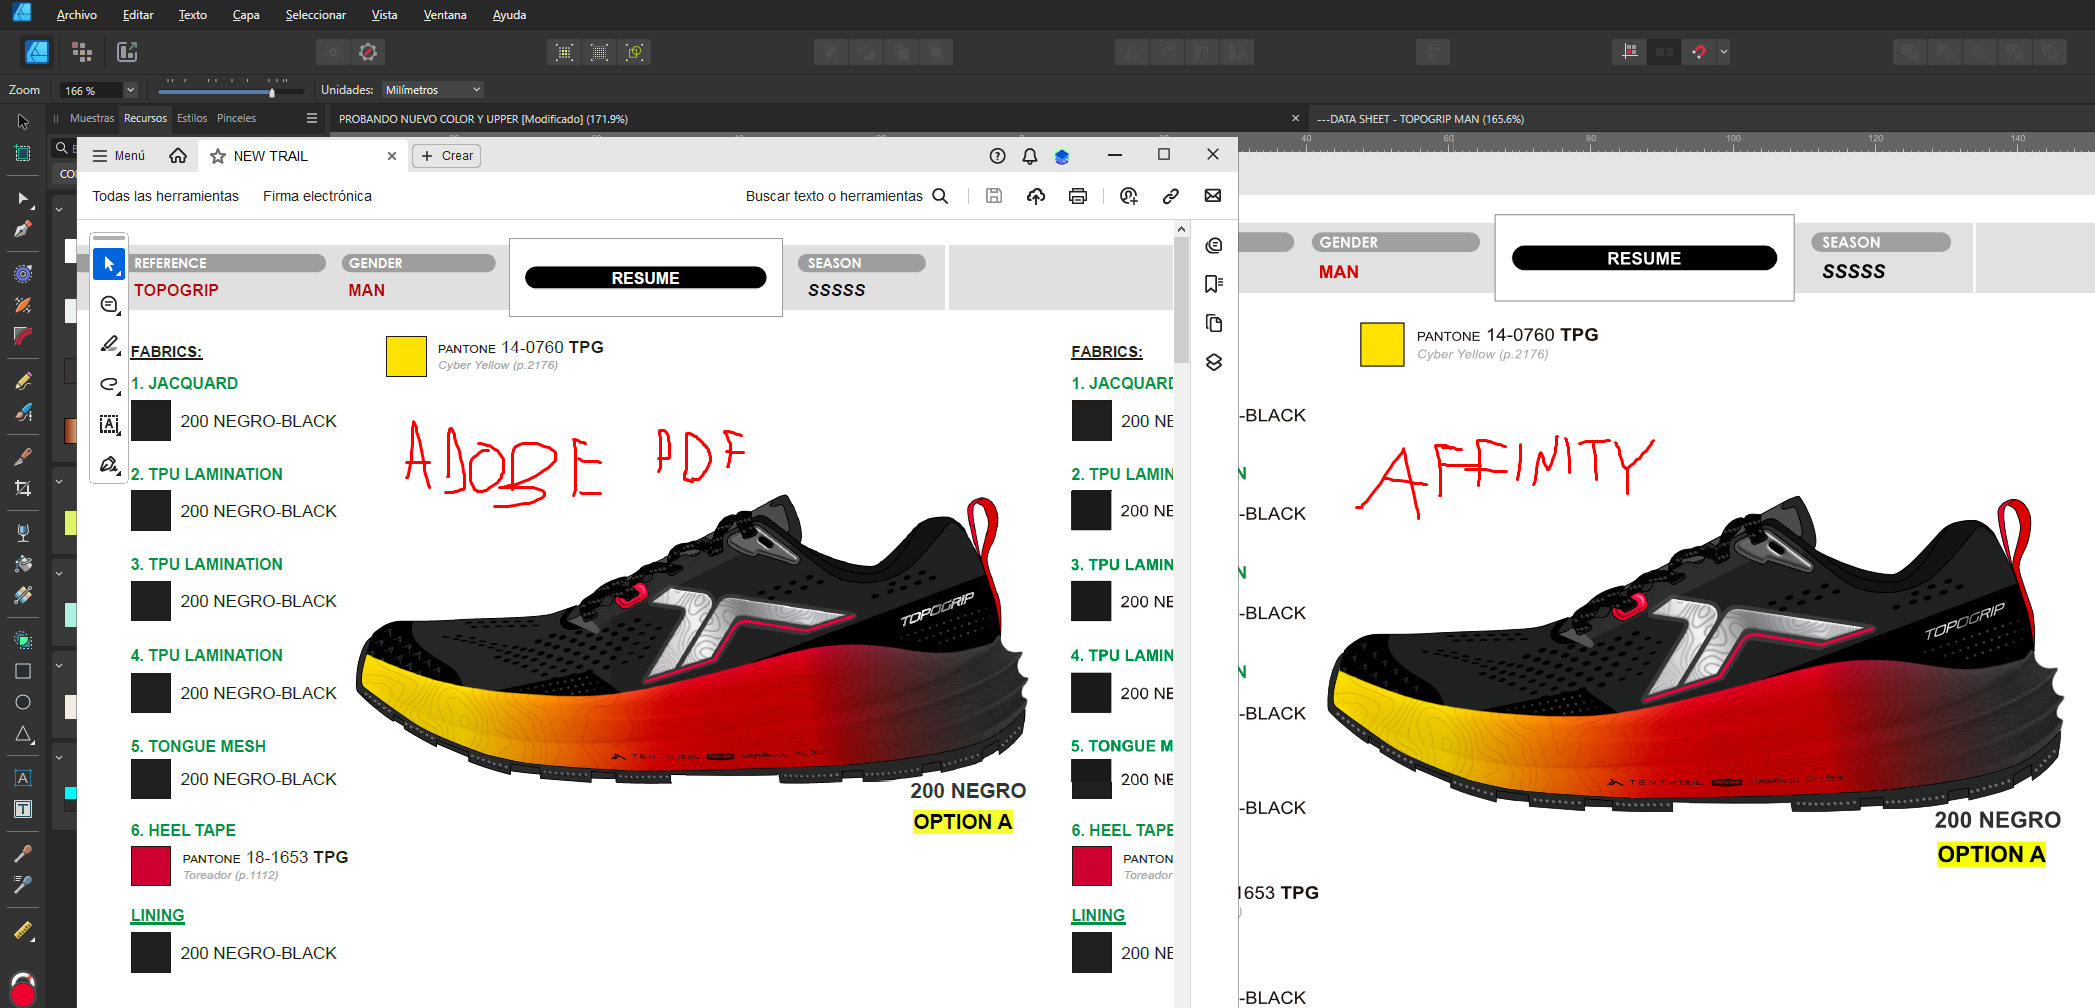Open Todas las herramientas
Image resolution: width=2095 pixels, height=1008 pixels.
click(166, 196)
